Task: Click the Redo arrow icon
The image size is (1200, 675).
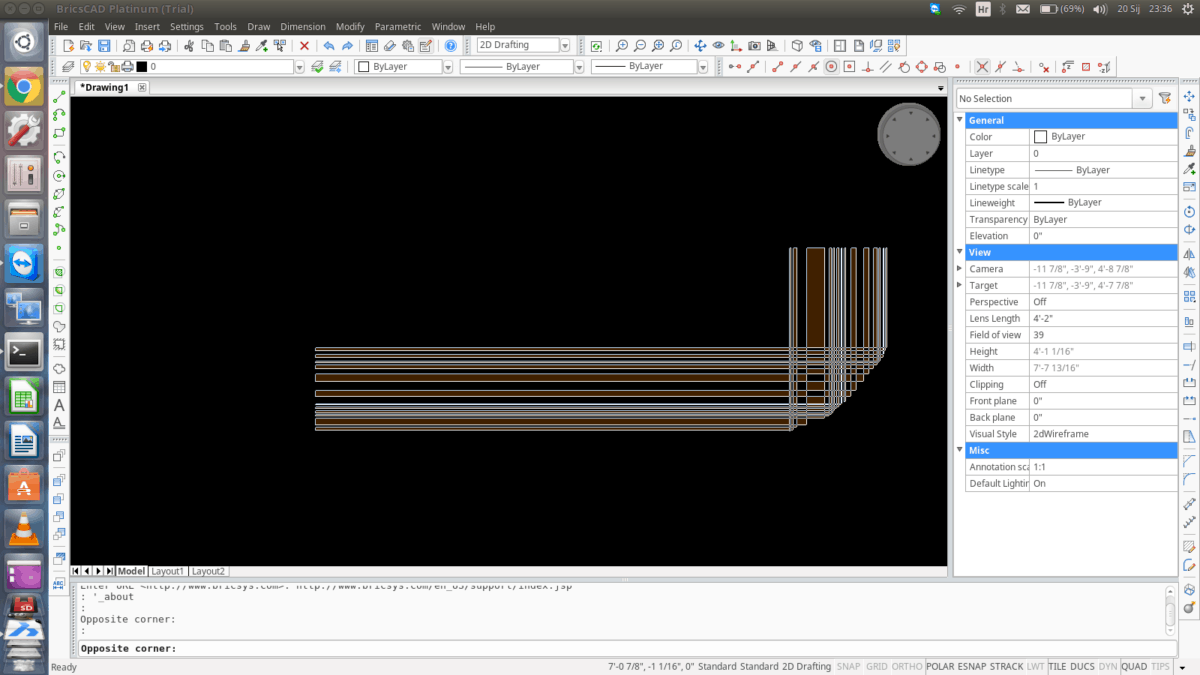Action: point(347,46)
